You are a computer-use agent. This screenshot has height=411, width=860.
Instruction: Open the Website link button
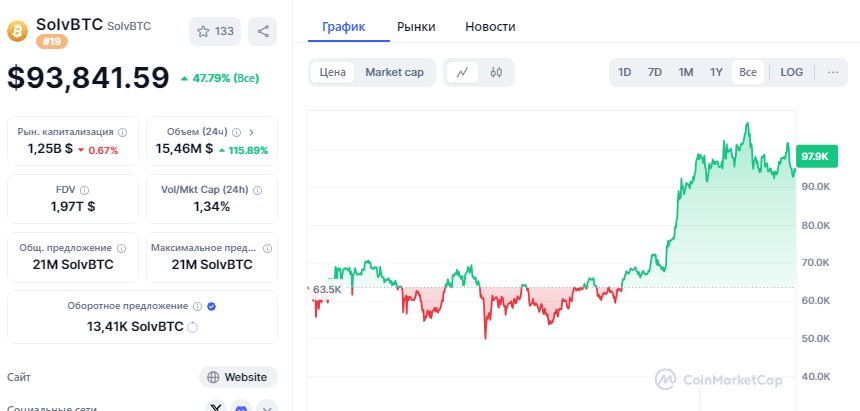pos(238,377)
